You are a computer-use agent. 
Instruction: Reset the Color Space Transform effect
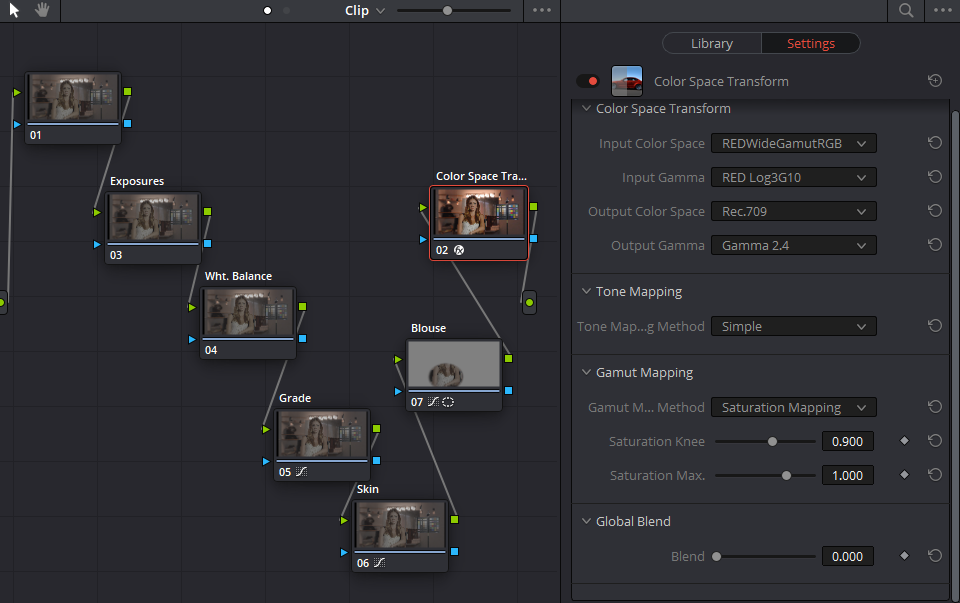935,81
